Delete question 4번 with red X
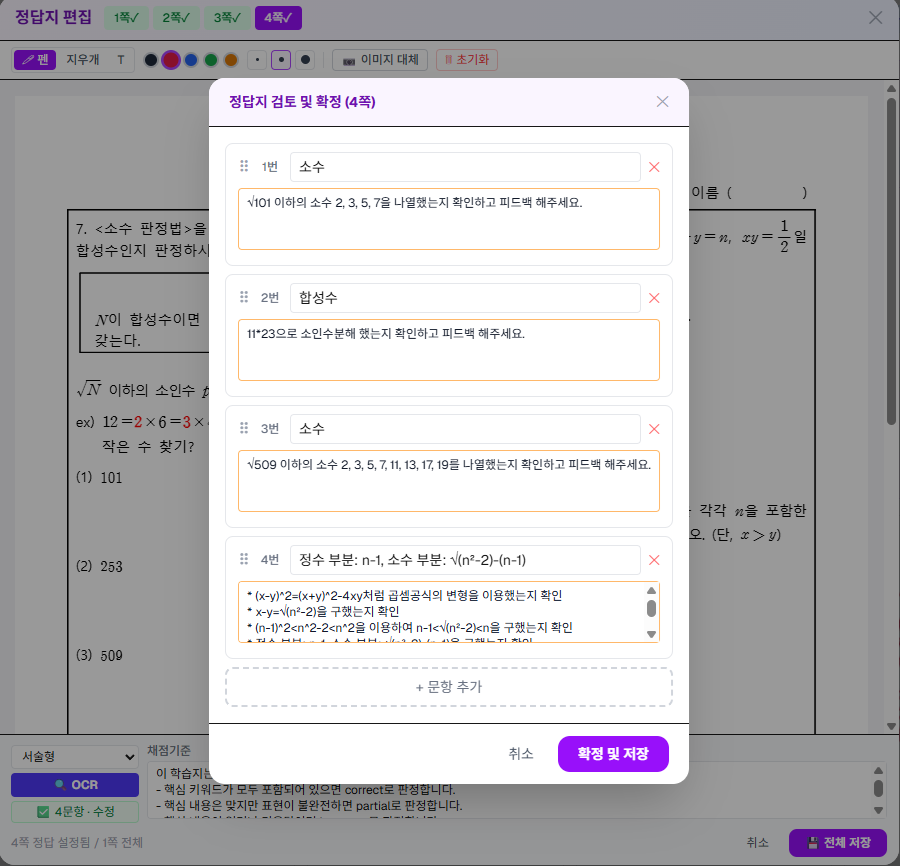The image size is (900, 866). click(654, 560)
